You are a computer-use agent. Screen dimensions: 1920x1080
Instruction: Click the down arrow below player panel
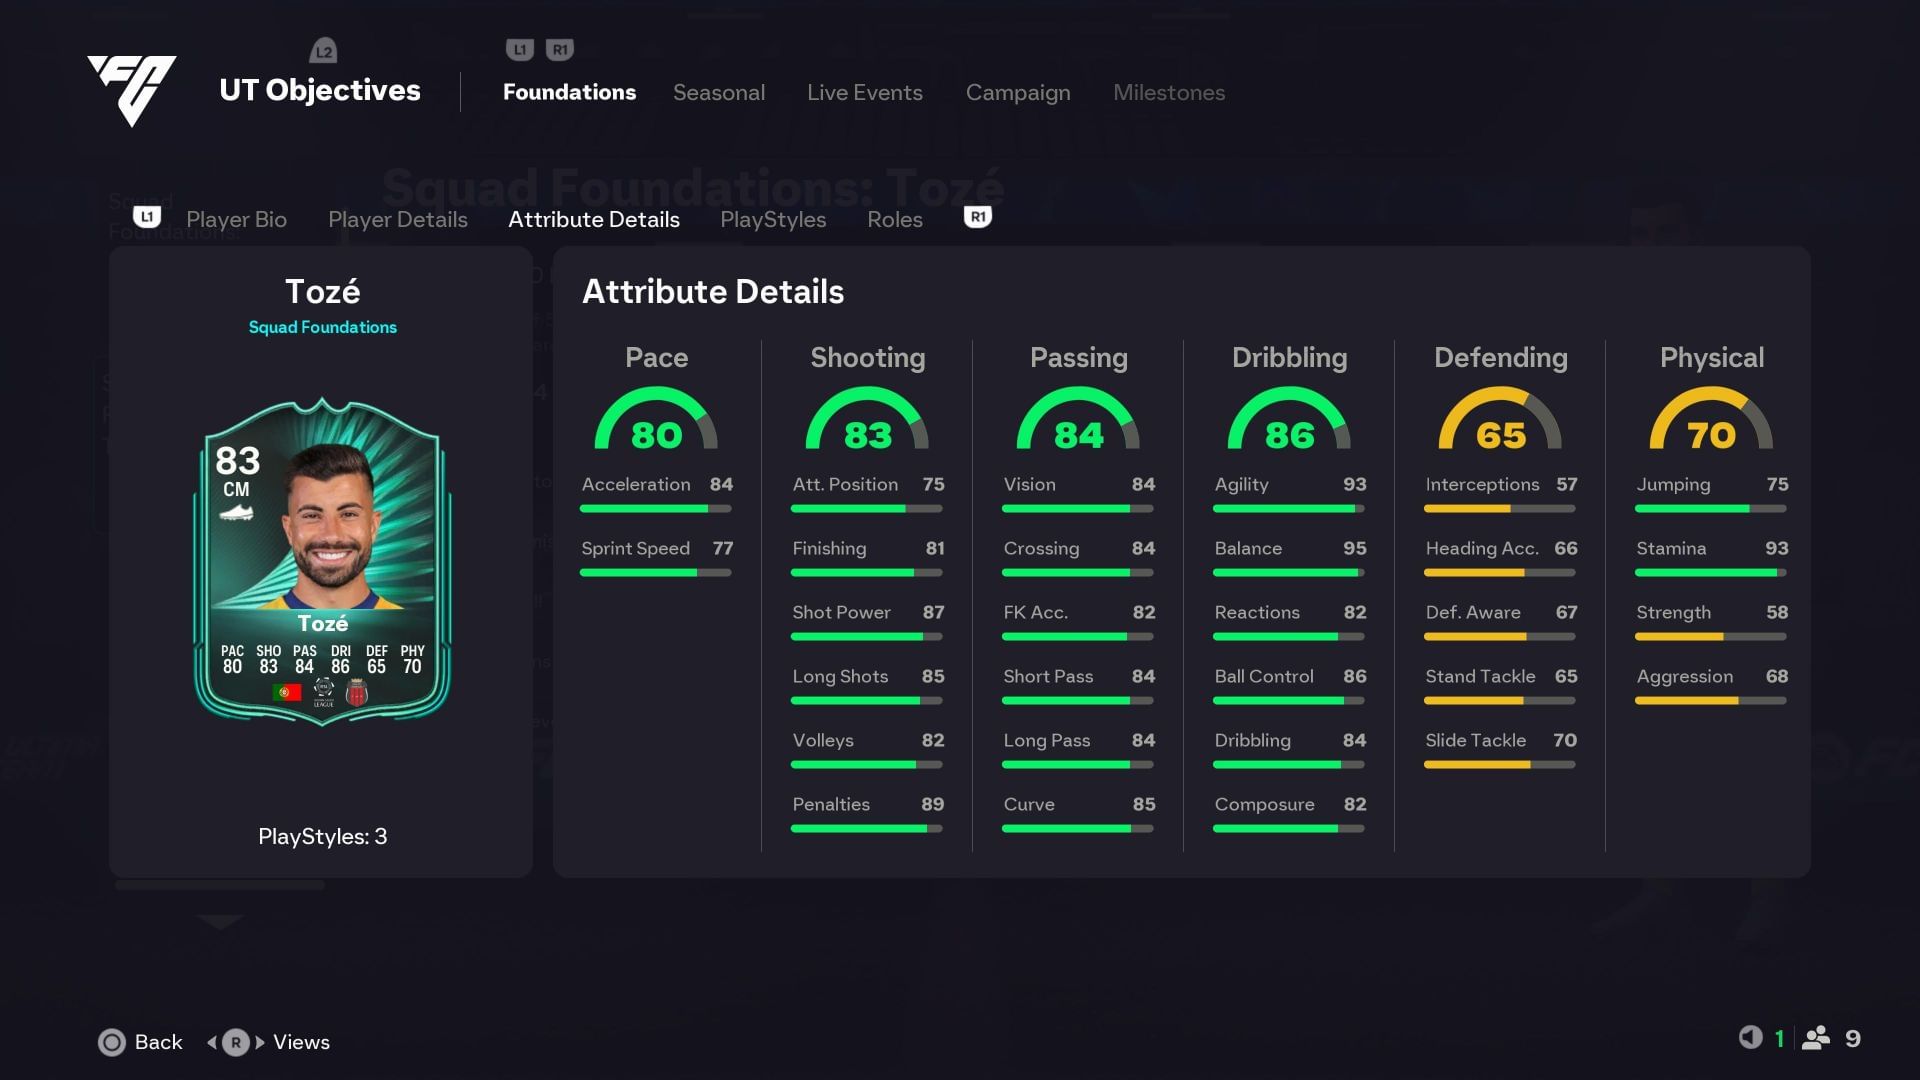[220, 921]
